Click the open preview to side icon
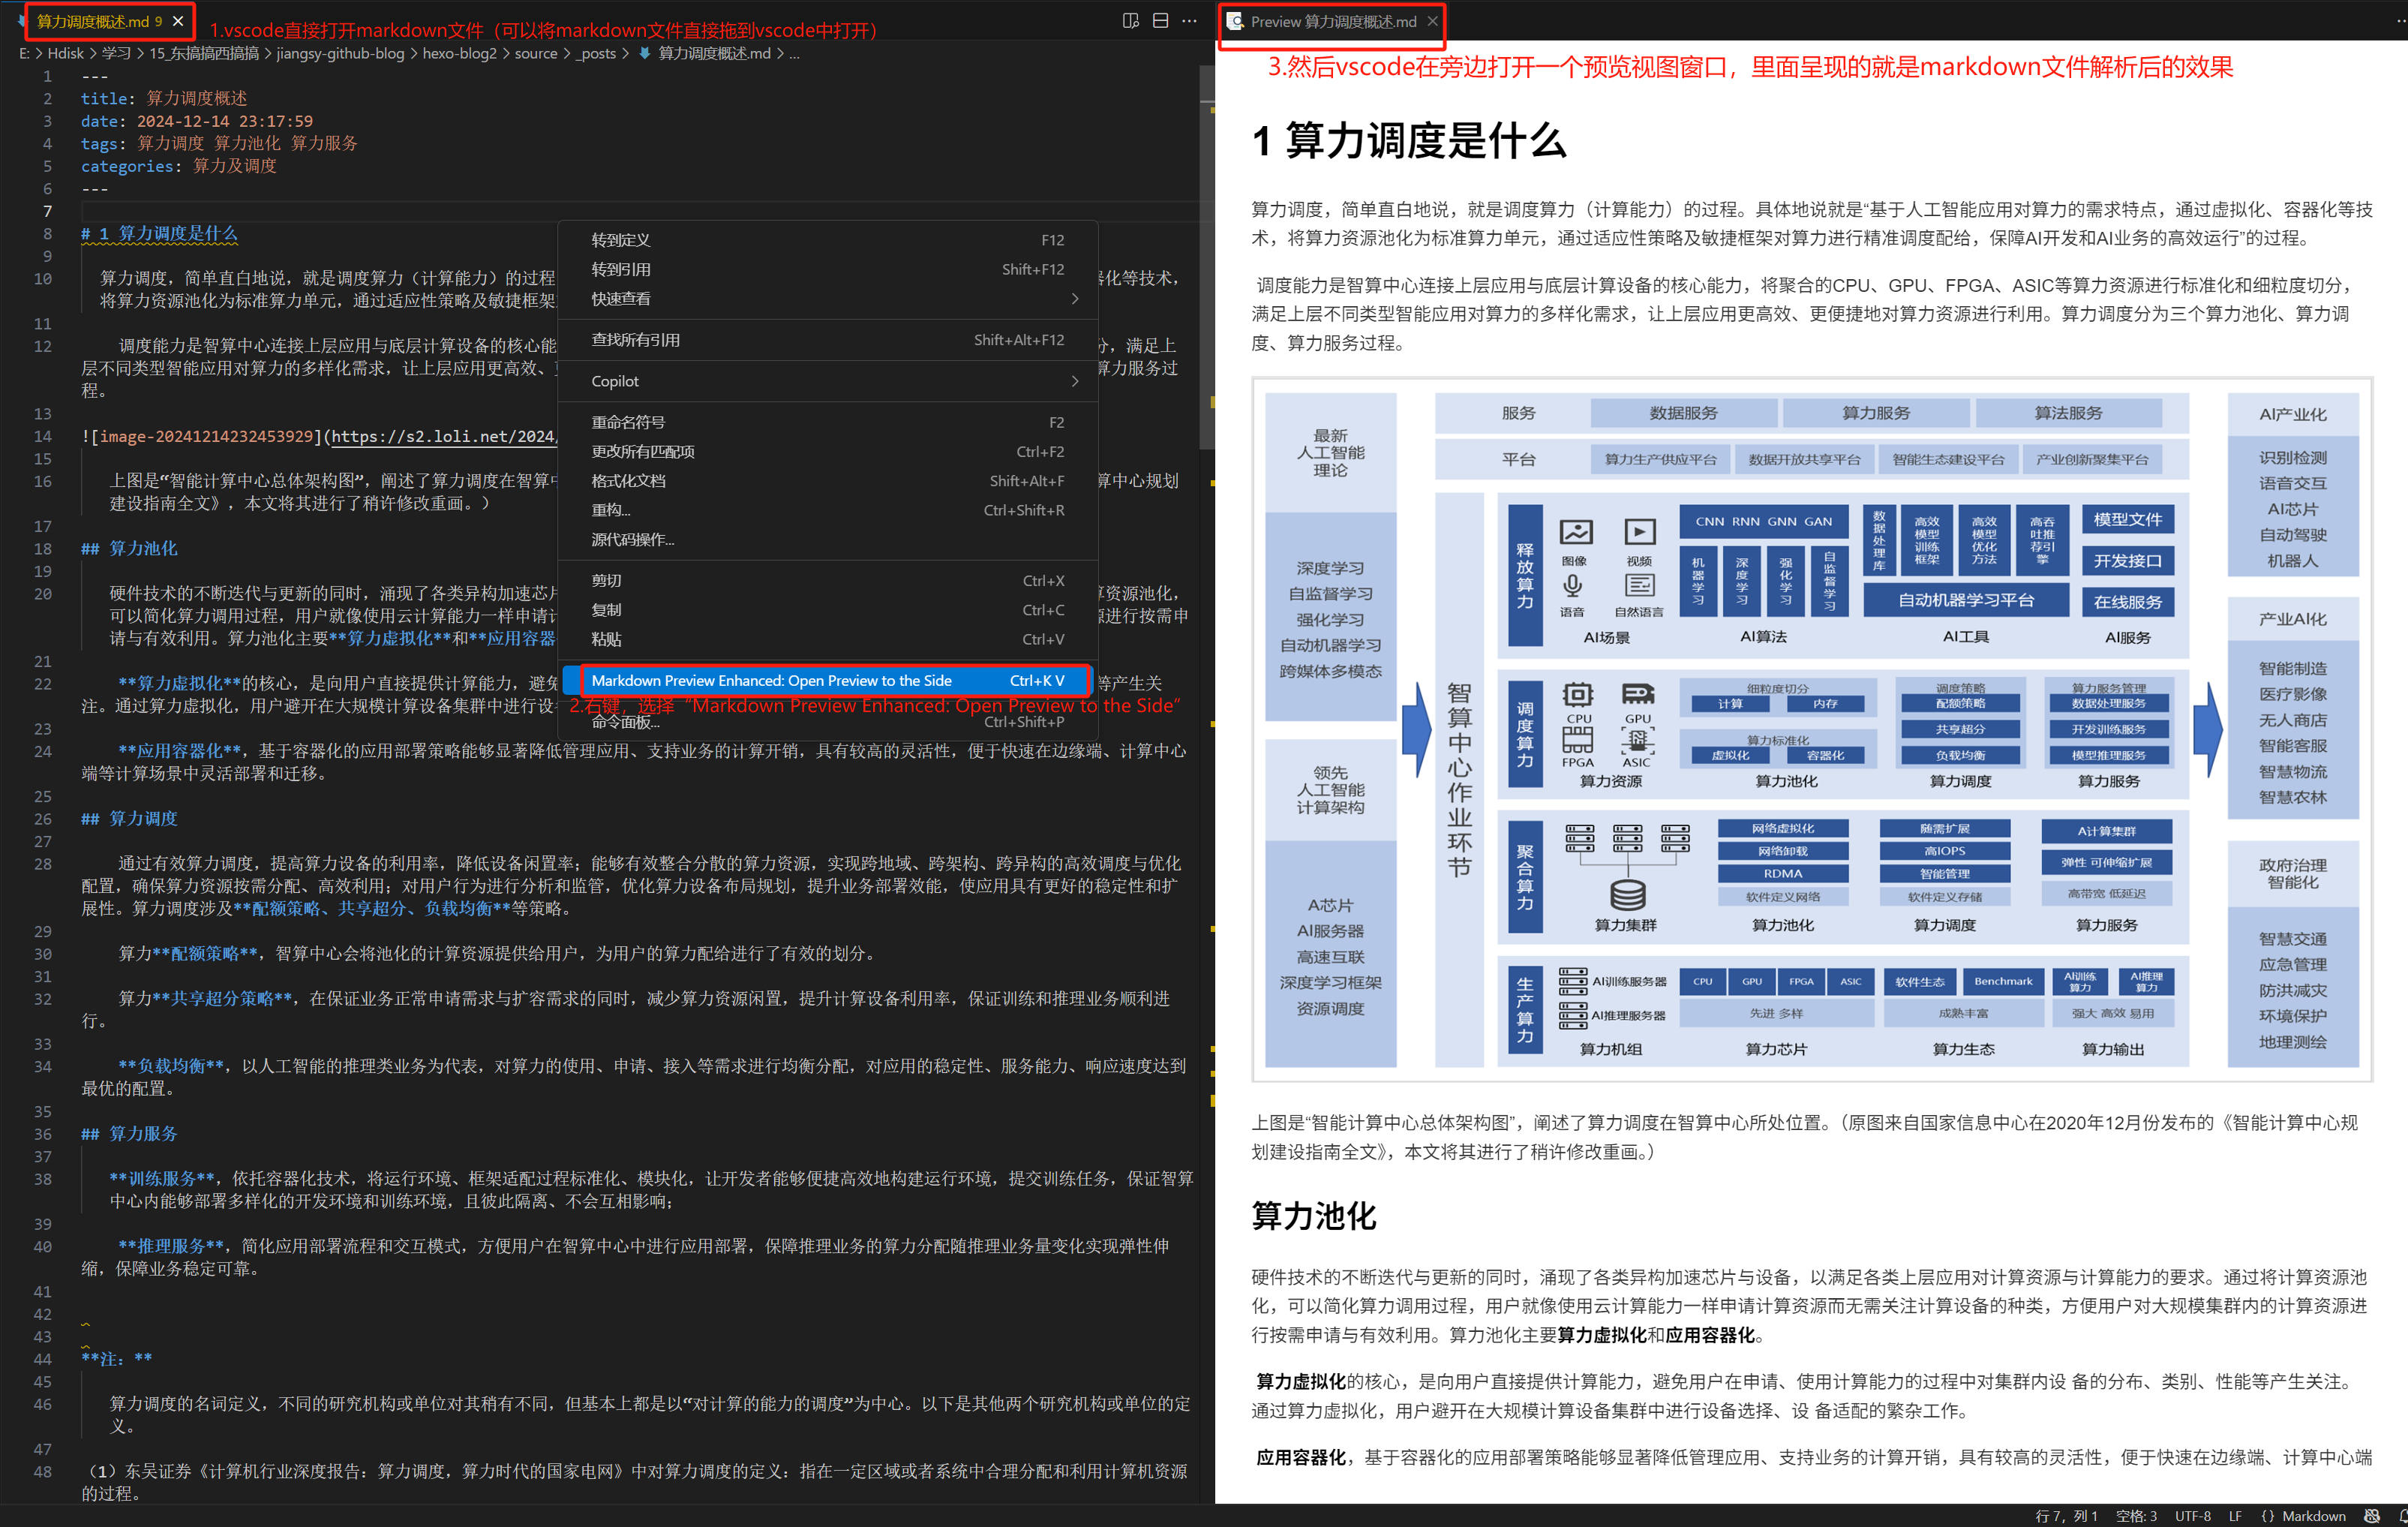The height and width of the screenshot is (1527, 2408). (x=1131, y=20)
